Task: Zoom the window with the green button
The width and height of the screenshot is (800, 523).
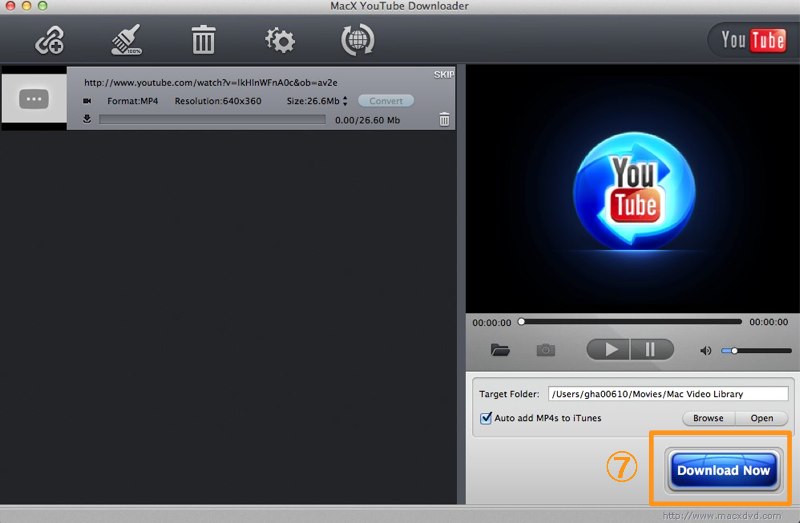Action: click(42, 6)
